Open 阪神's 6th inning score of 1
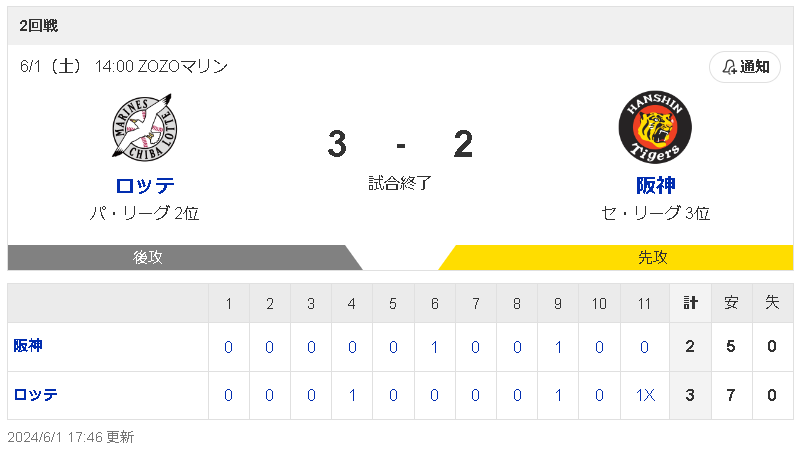This screenshot has width=798, height=449. 435,347
